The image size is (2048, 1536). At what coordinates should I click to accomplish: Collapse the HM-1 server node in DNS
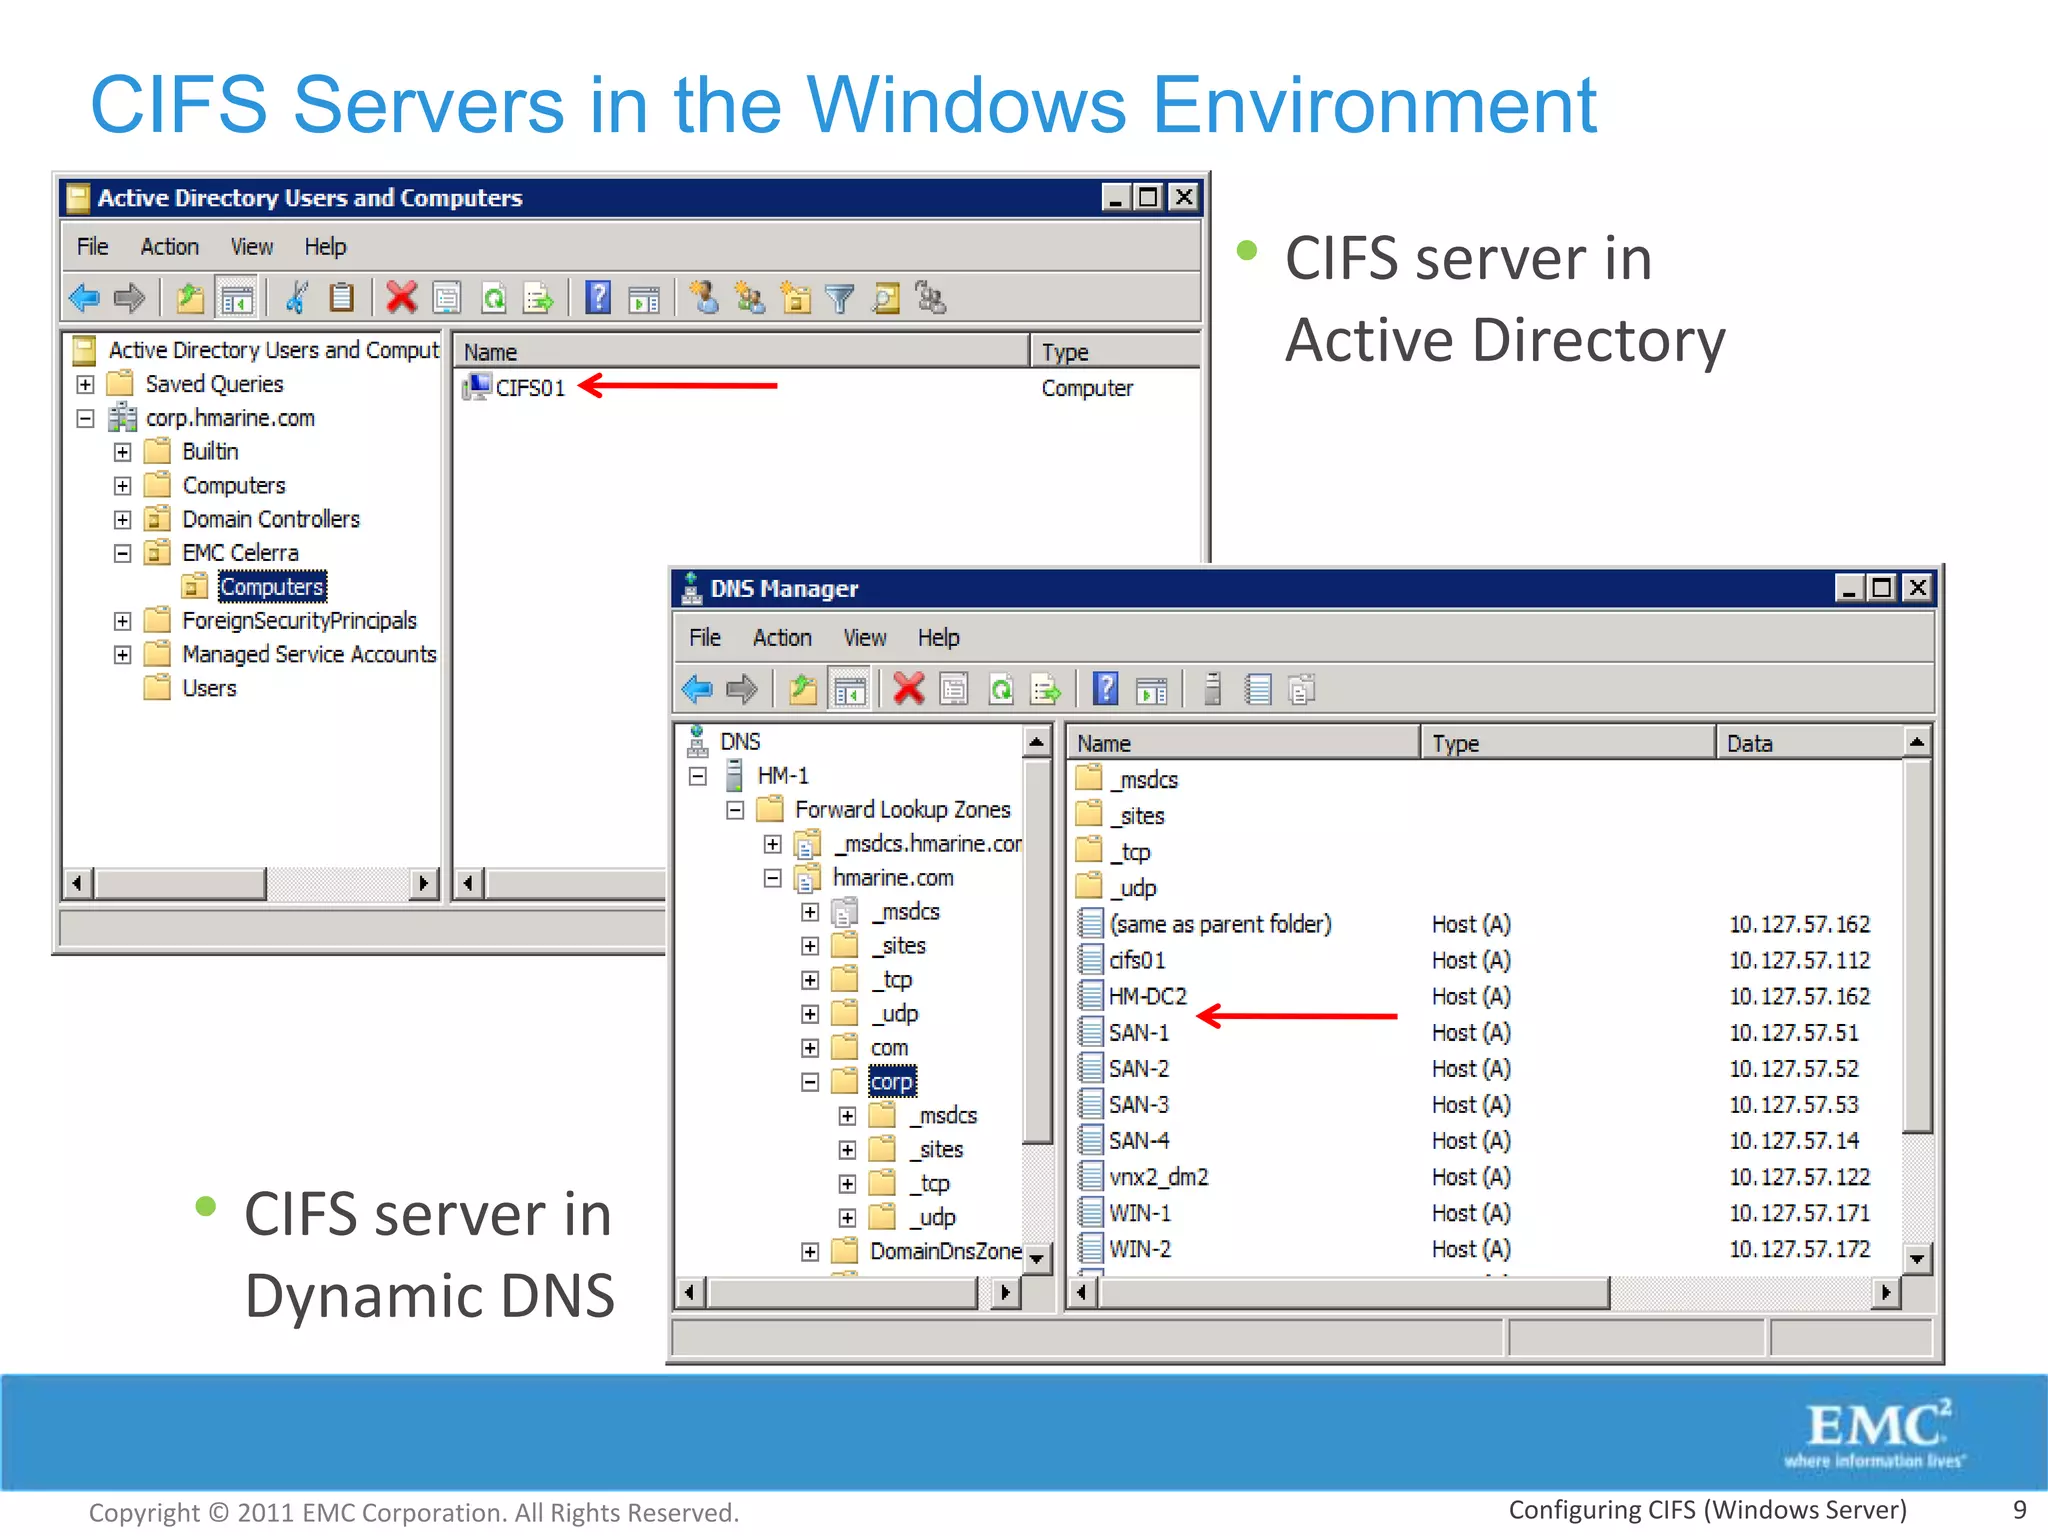pyautogui.click(x=698, y=776)
